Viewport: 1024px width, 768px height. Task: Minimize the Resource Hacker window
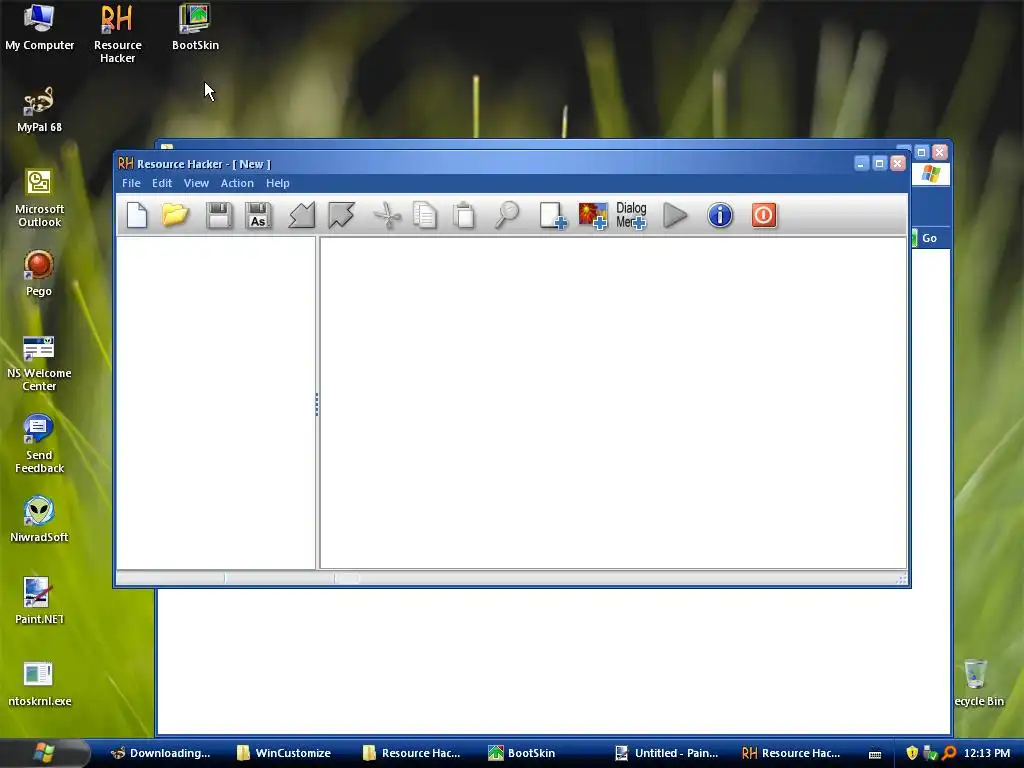861,163
